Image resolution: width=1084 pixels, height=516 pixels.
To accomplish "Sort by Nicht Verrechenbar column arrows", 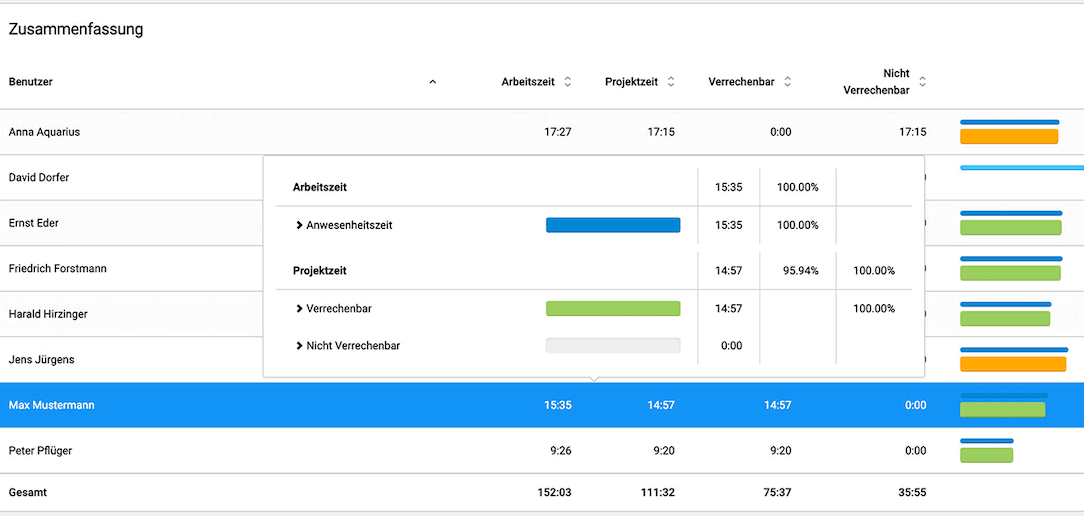I will click(922, 82).
